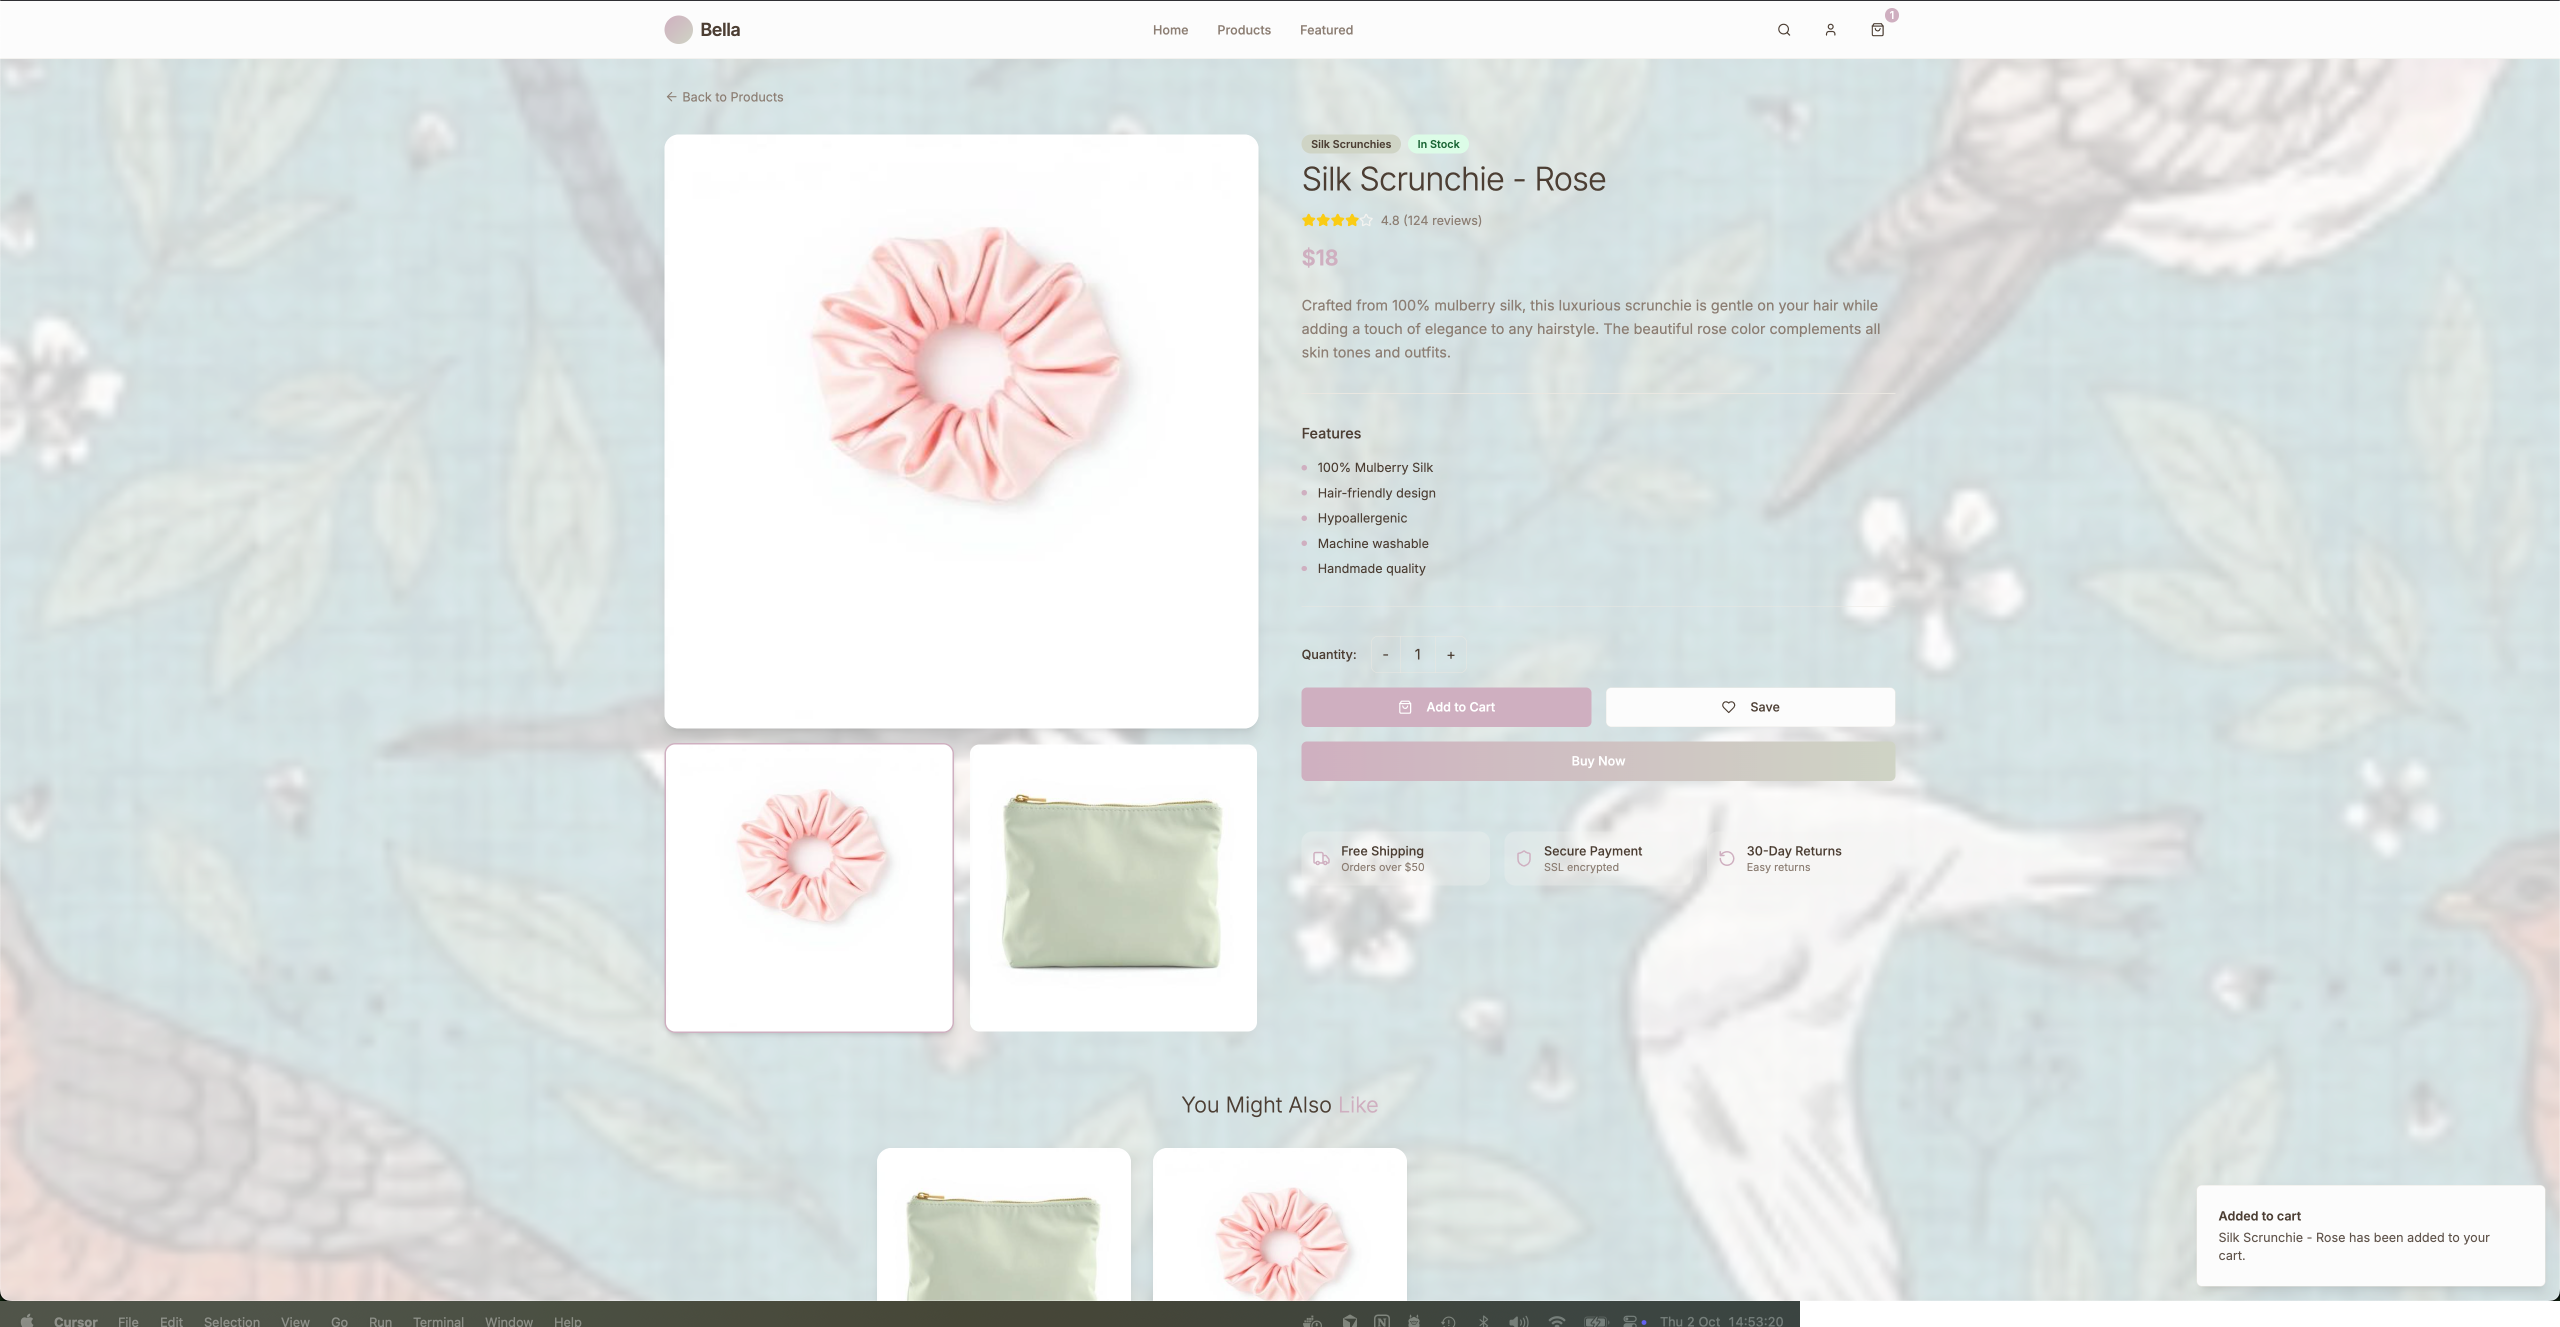Open the search icon in header
The height and width of the screenshot is (1327, 2560).
point(1783,30)
